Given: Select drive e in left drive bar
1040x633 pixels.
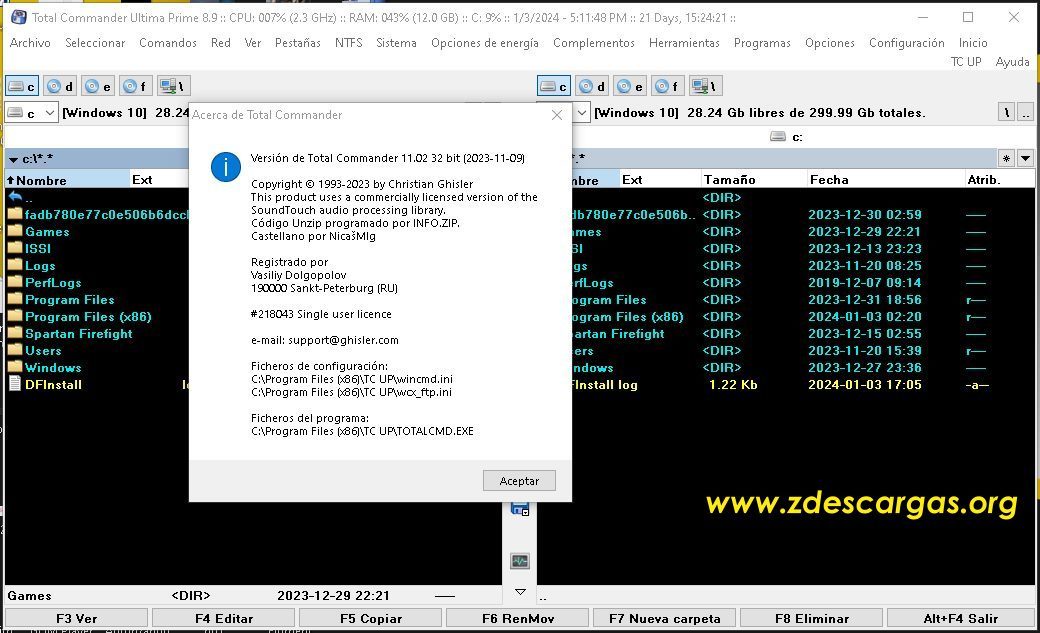Looking at the screenshot, I should point(98,86).
